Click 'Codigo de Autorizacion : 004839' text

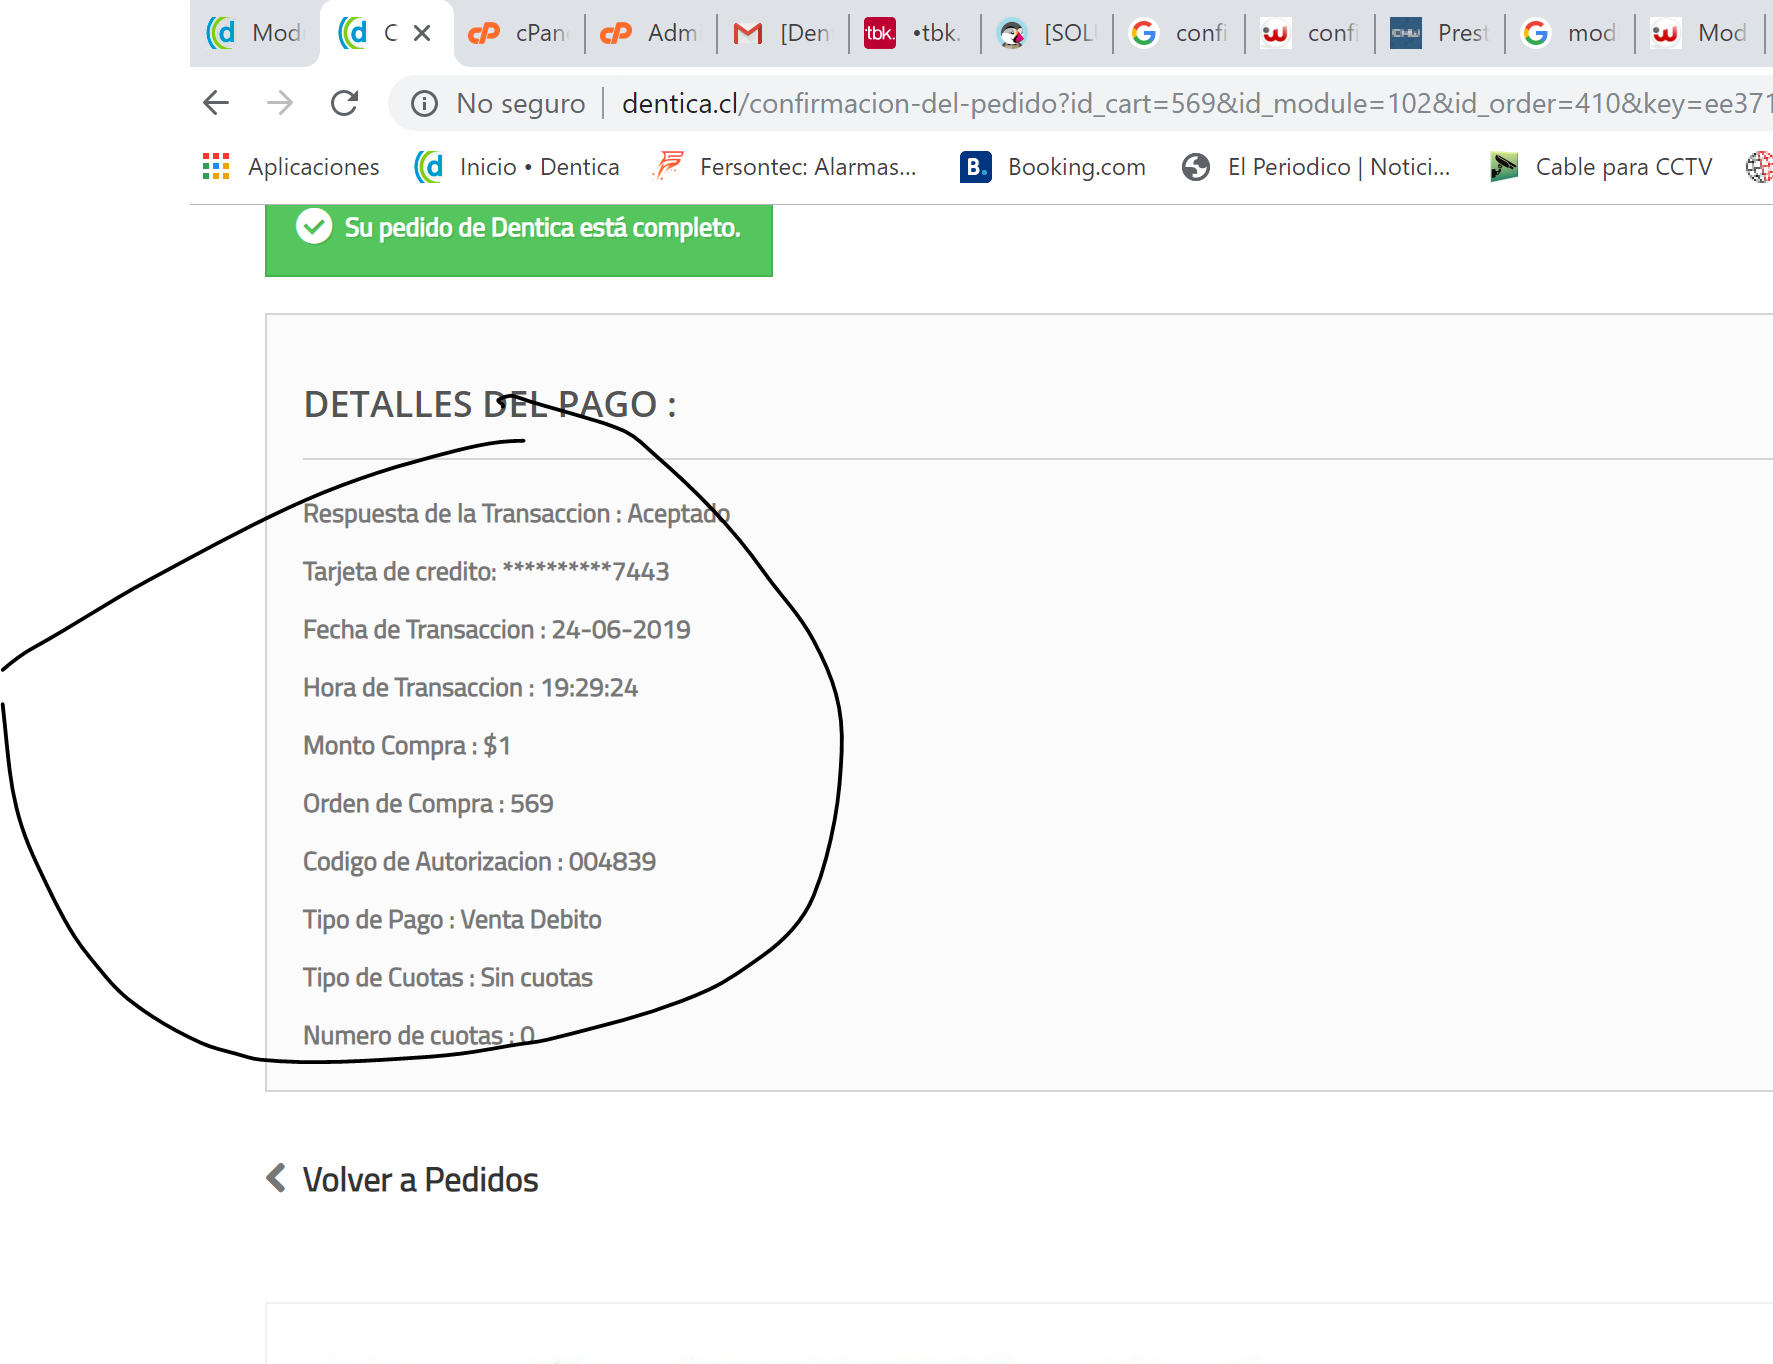(479, 862)
